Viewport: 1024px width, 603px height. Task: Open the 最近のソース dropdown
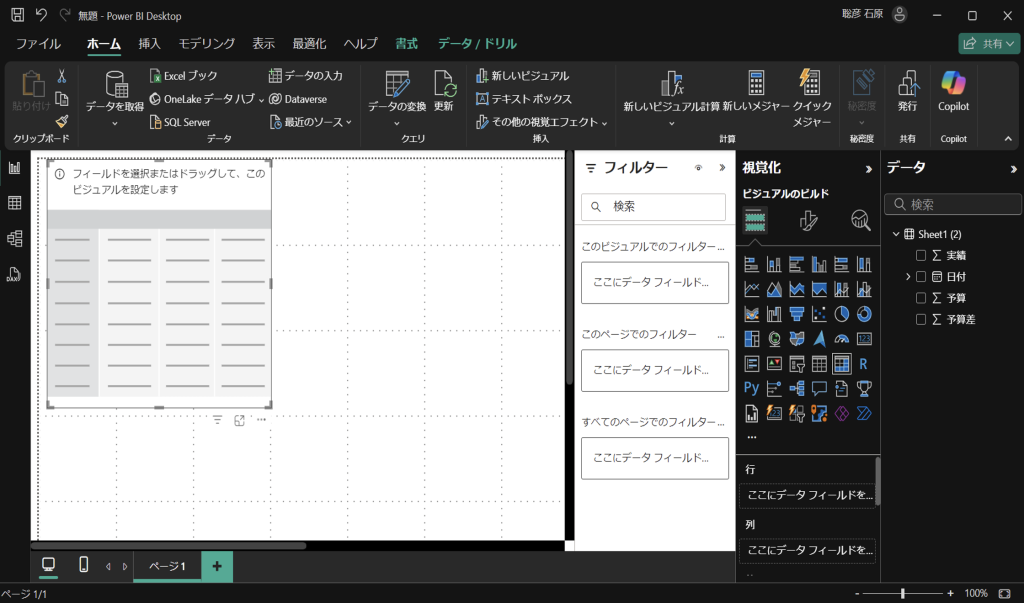point(312,122)
